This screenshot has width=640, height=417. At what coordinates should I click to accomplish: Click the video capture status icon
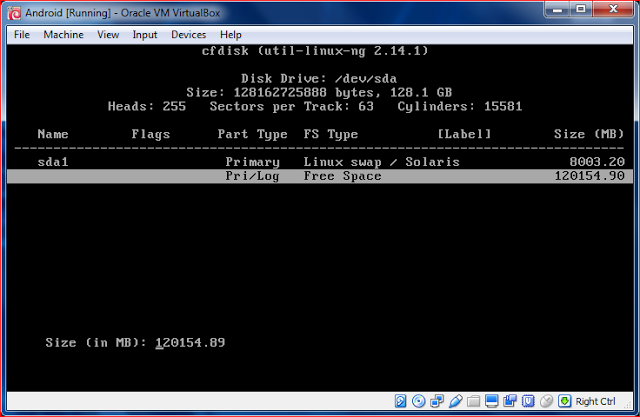pos(510,401)
